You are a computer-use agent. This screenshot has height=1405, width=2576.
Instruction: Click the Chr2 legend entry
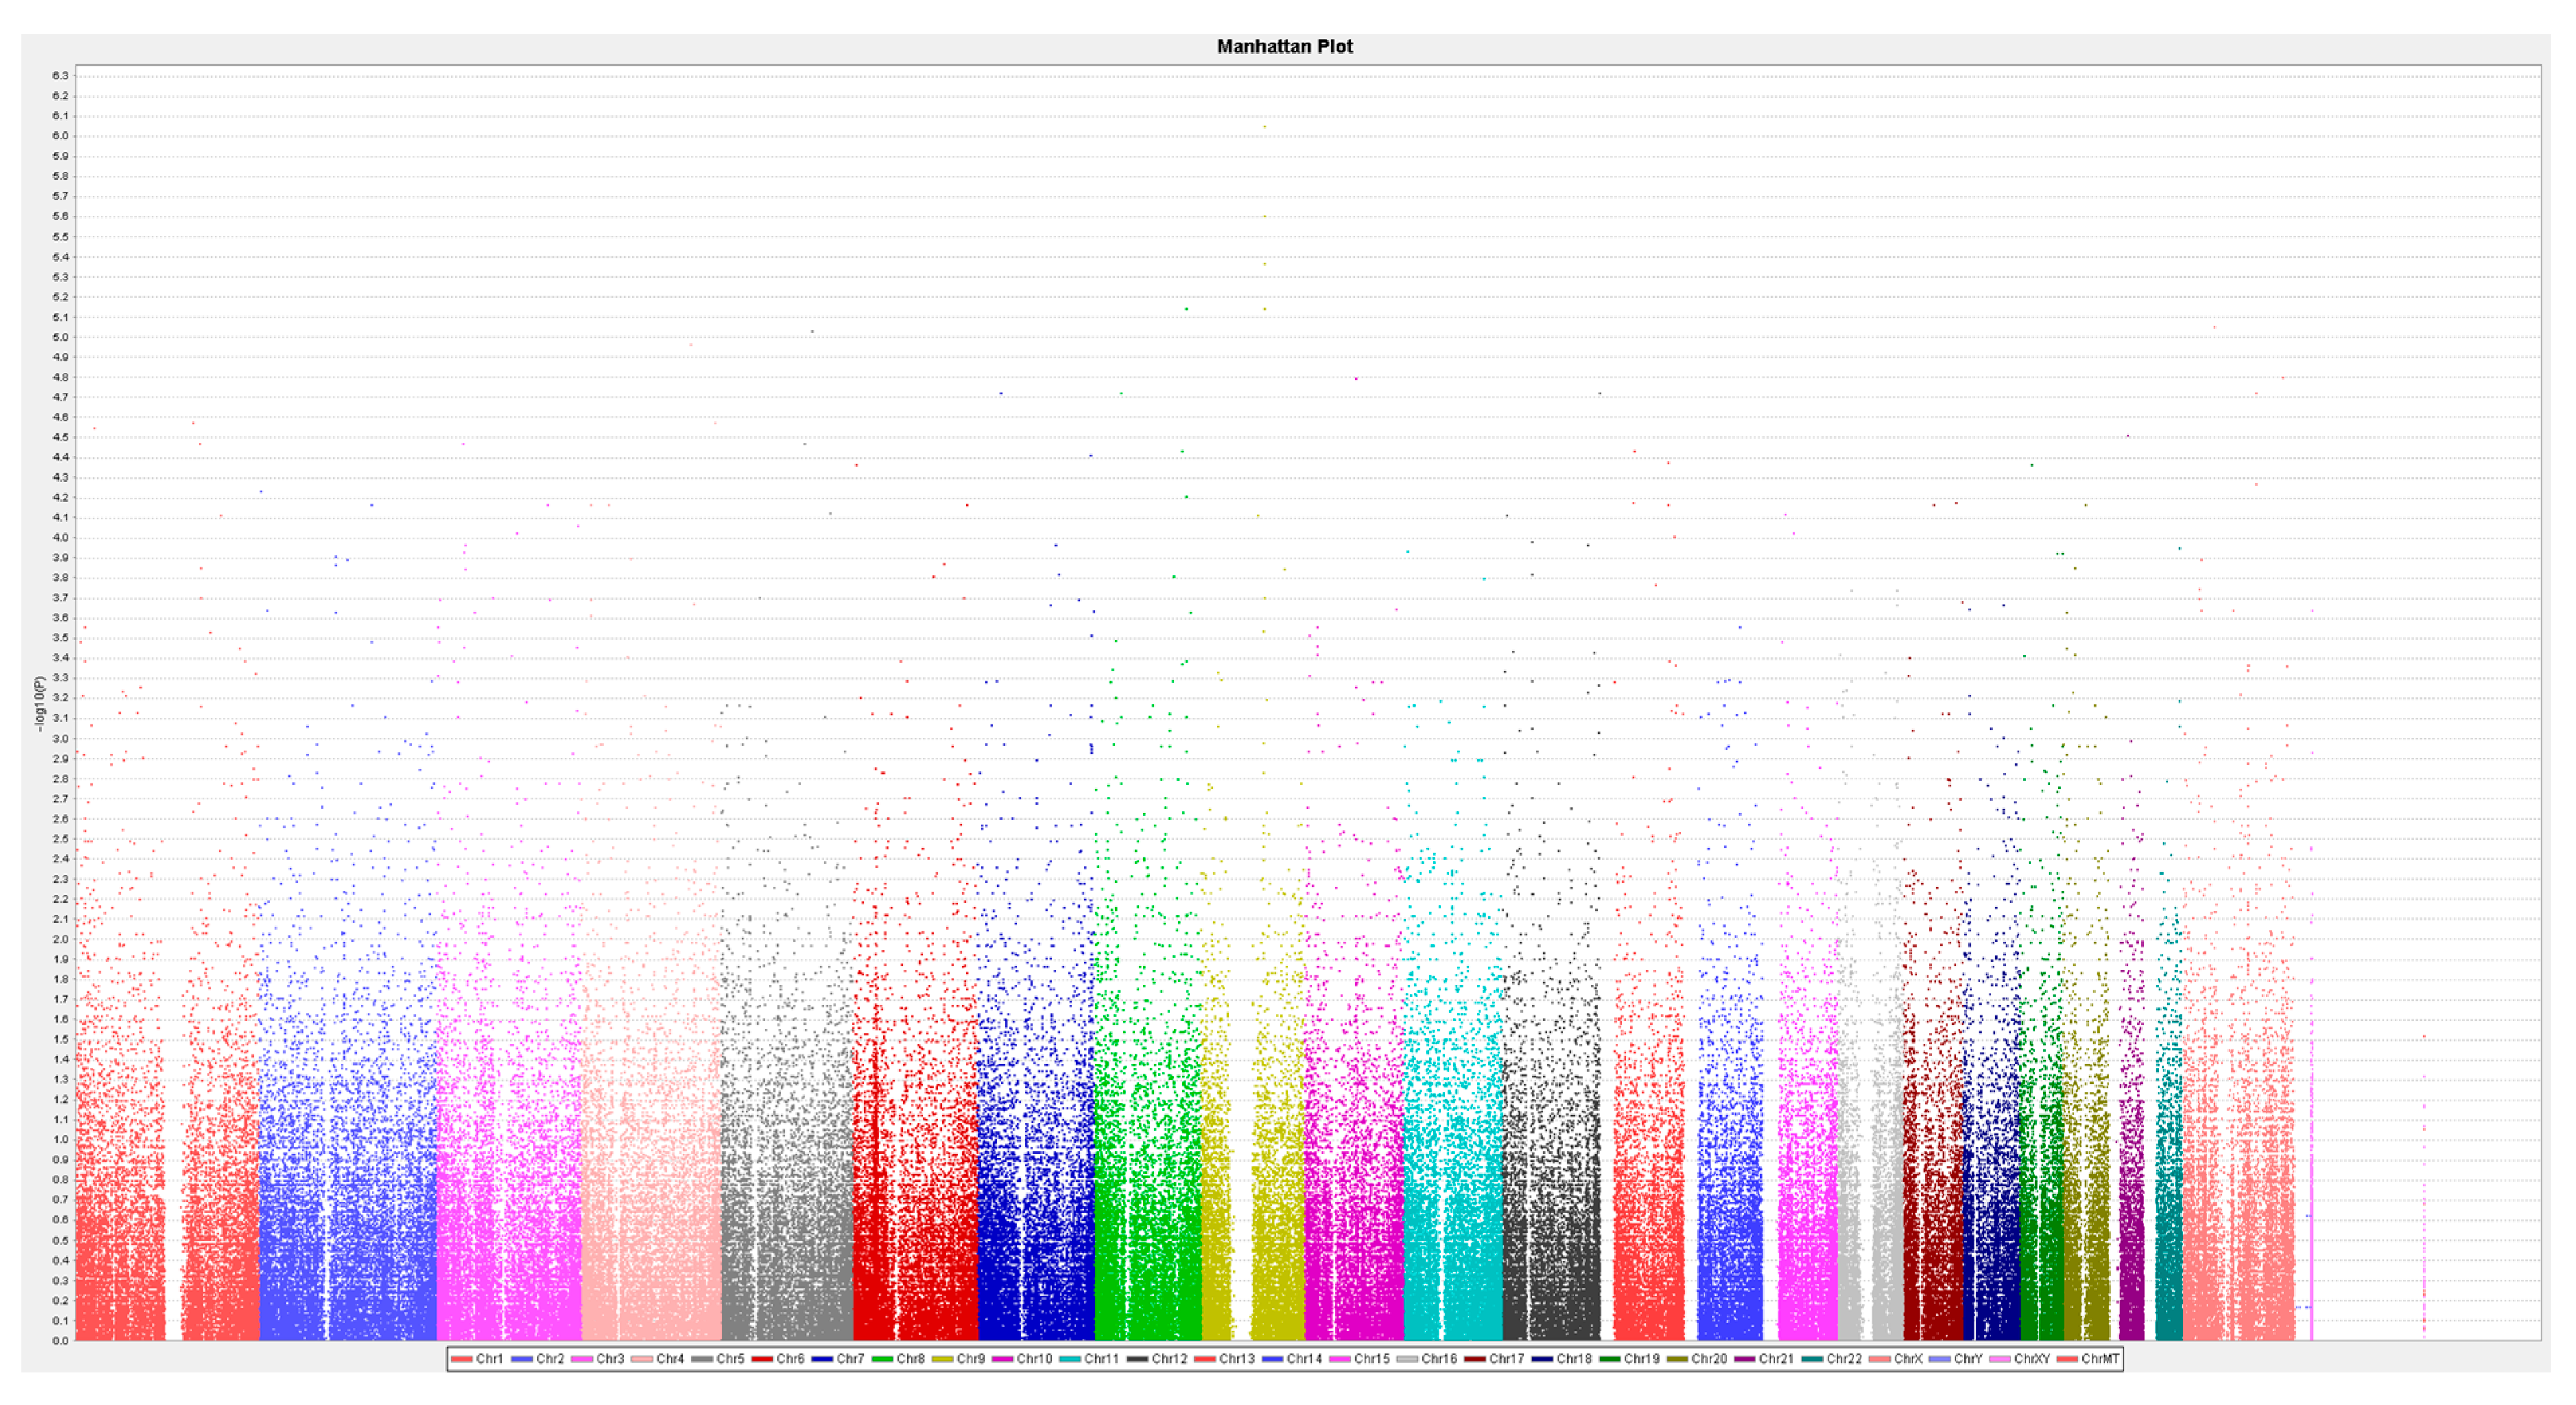click(549, 1359)
